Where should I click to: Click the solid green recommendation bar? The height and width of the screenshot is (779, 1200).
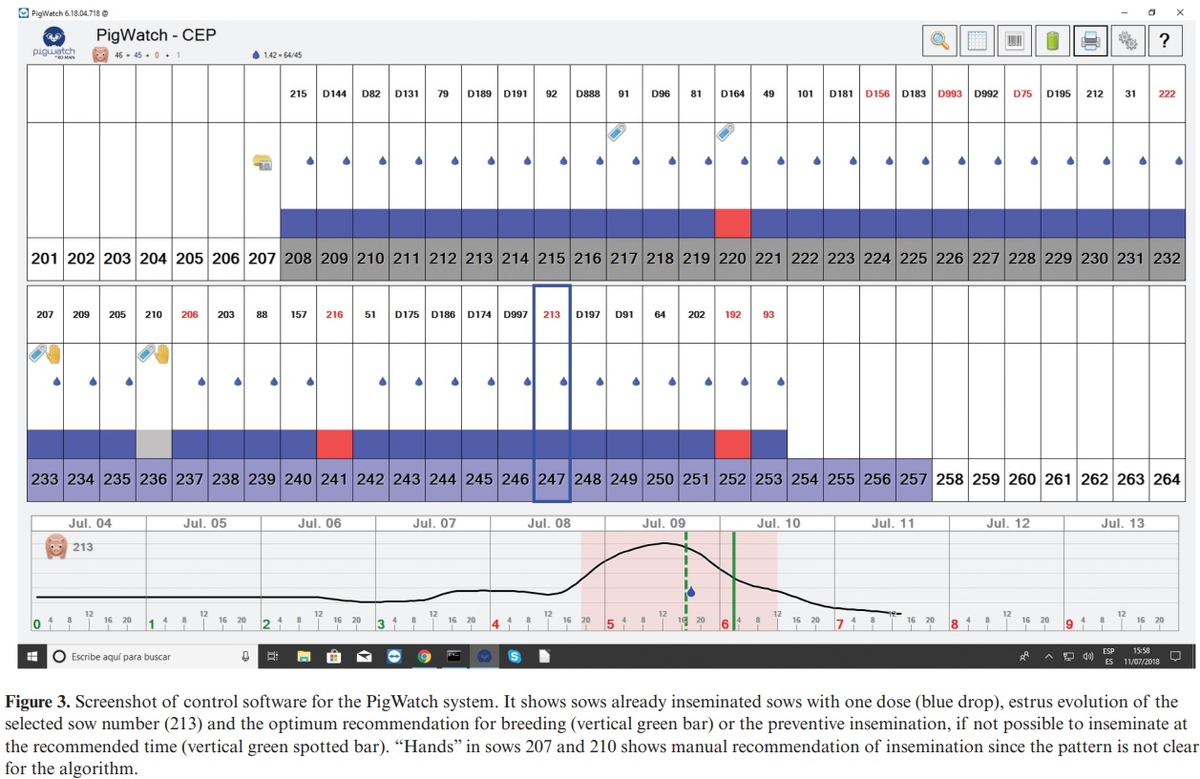pyautogui.click(x=734, y=581)
